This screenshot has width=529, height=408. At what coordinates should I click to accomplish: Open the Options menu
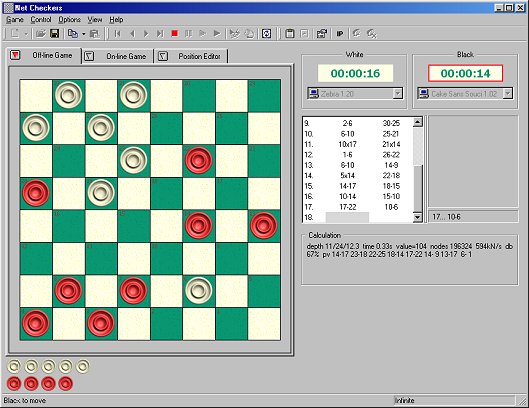pyautogui.click(x=69, y=20)
